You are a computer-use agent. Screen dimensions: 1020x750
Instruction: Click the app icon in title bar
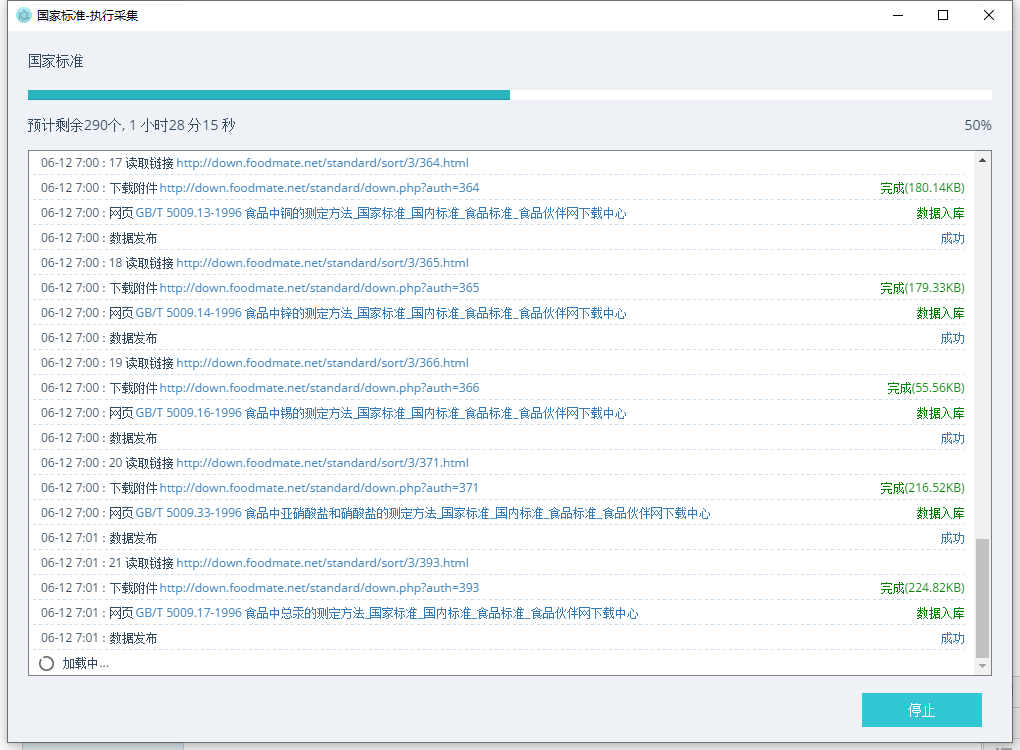click(23, 15)
